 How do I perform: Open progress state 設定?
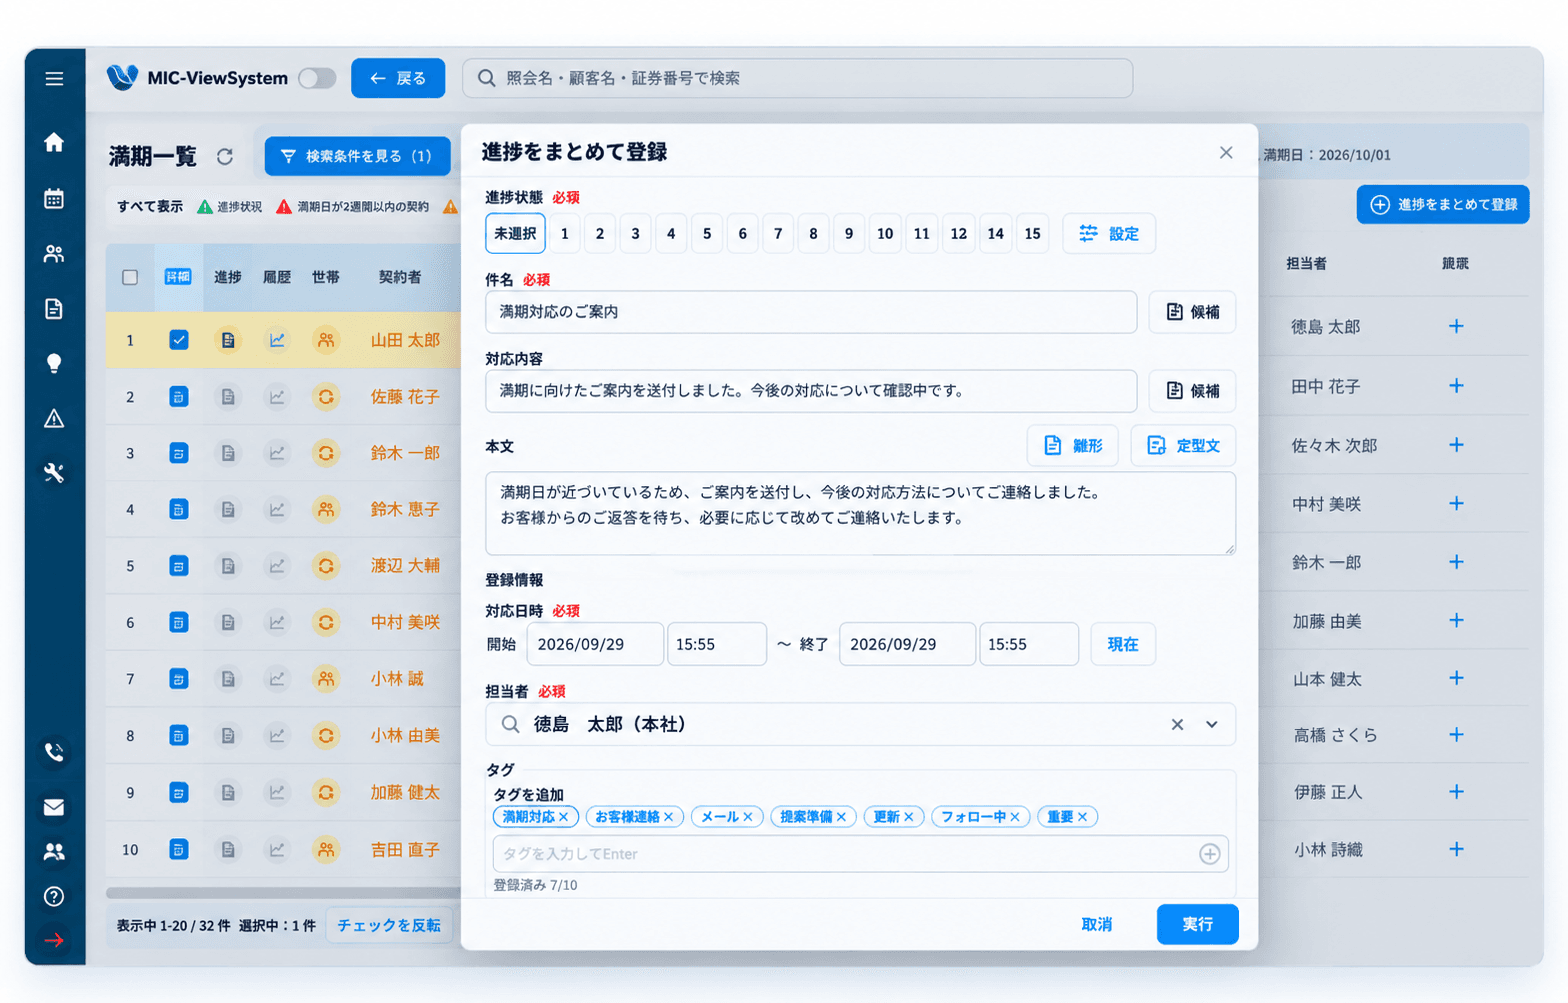(x=1109, y=233)
